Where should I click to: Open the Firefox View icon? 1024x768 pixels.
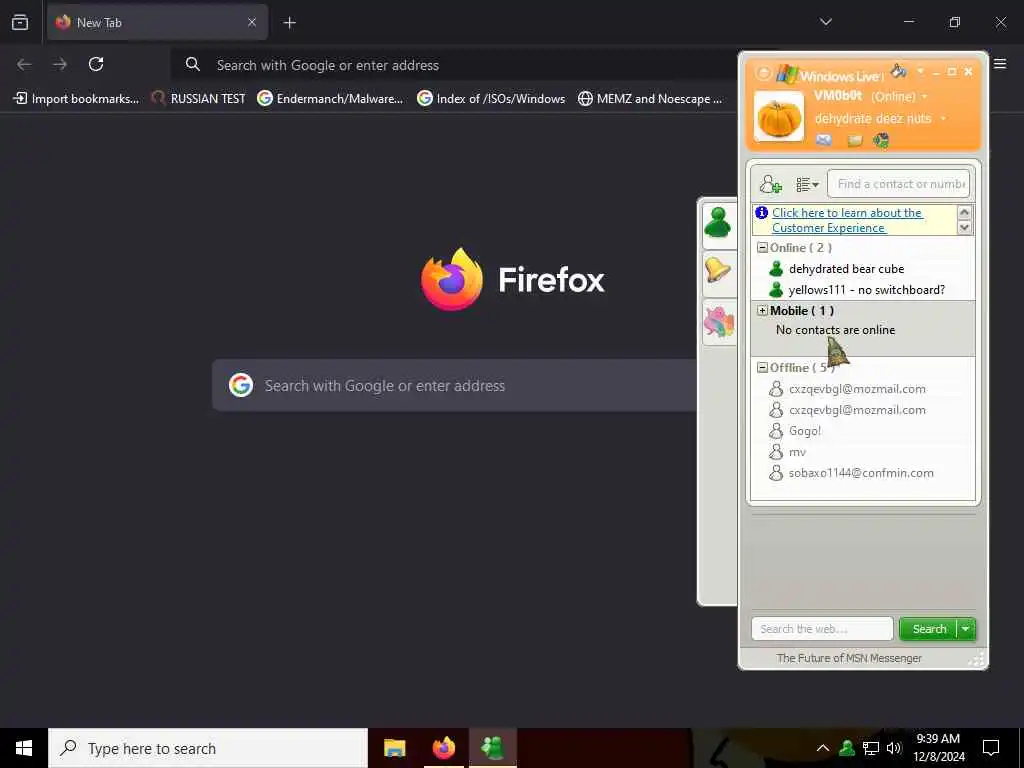tap(20, 22)
